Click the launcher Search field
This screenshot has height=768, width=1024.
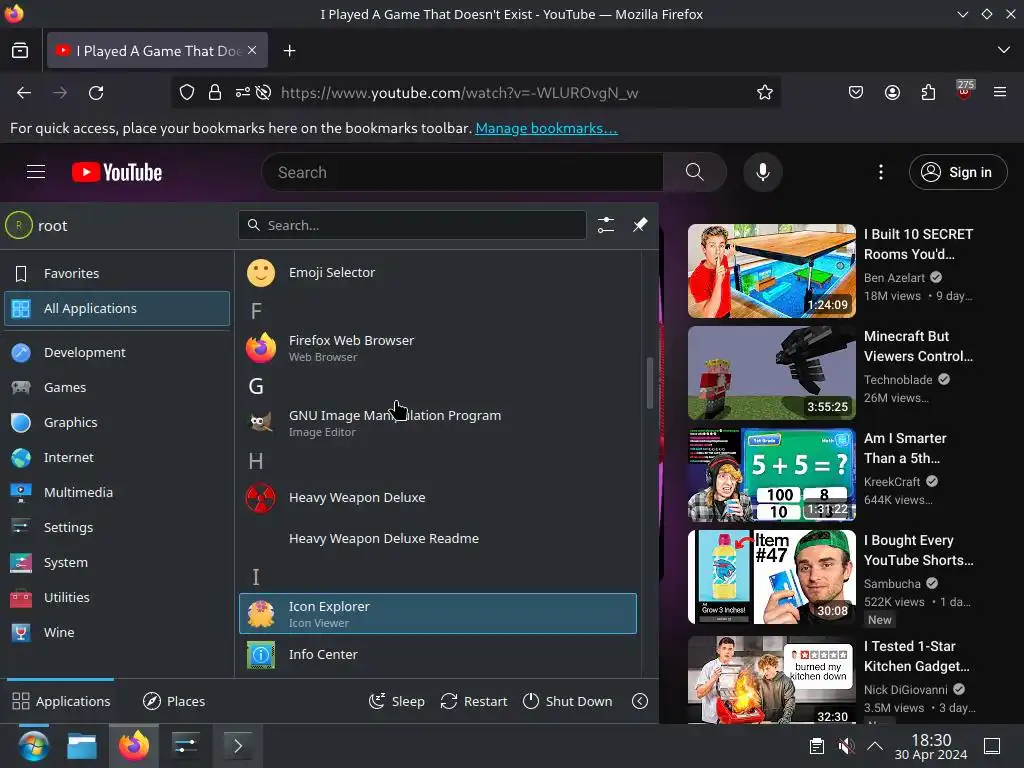(412, 225)
